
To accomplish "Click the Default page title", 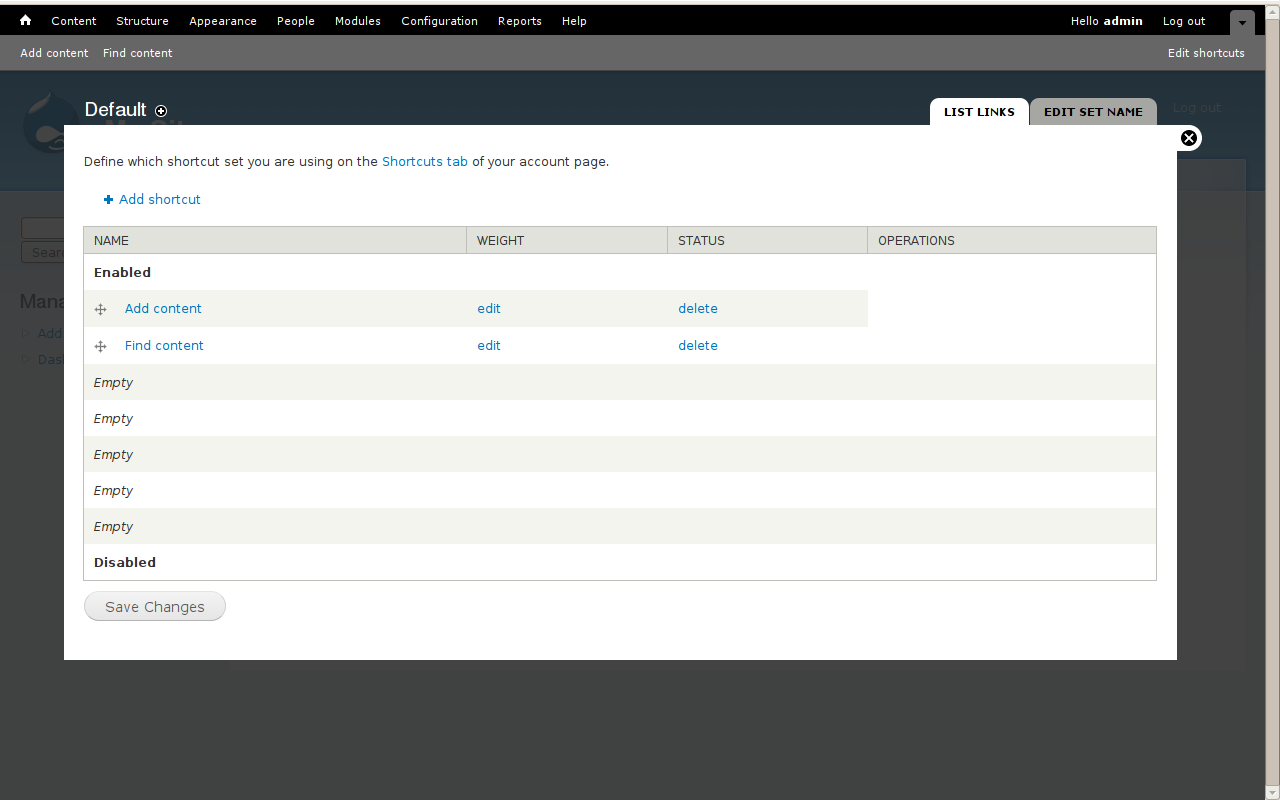I will tap(116, 109).
